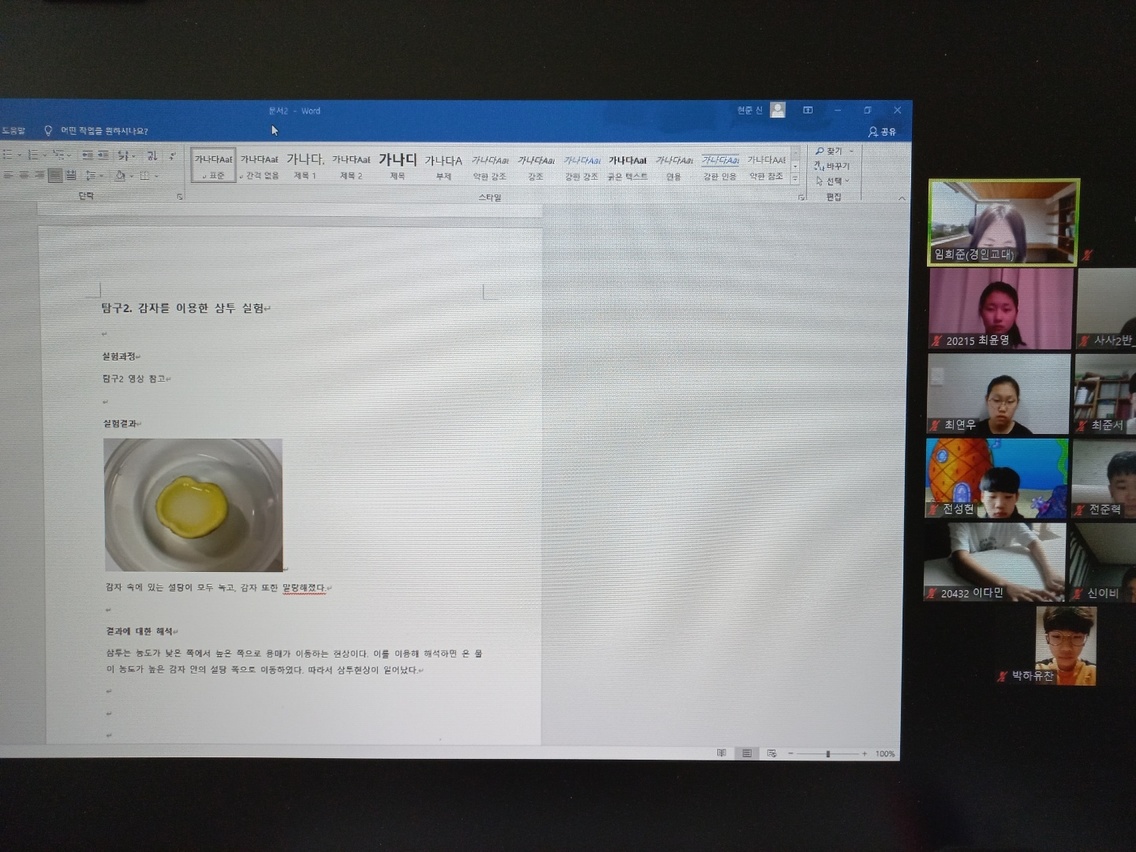The height and width of the screenshot is (852, 1136).
Task: Click the shading paint bucket icon
Action: [x=120, y=175]
